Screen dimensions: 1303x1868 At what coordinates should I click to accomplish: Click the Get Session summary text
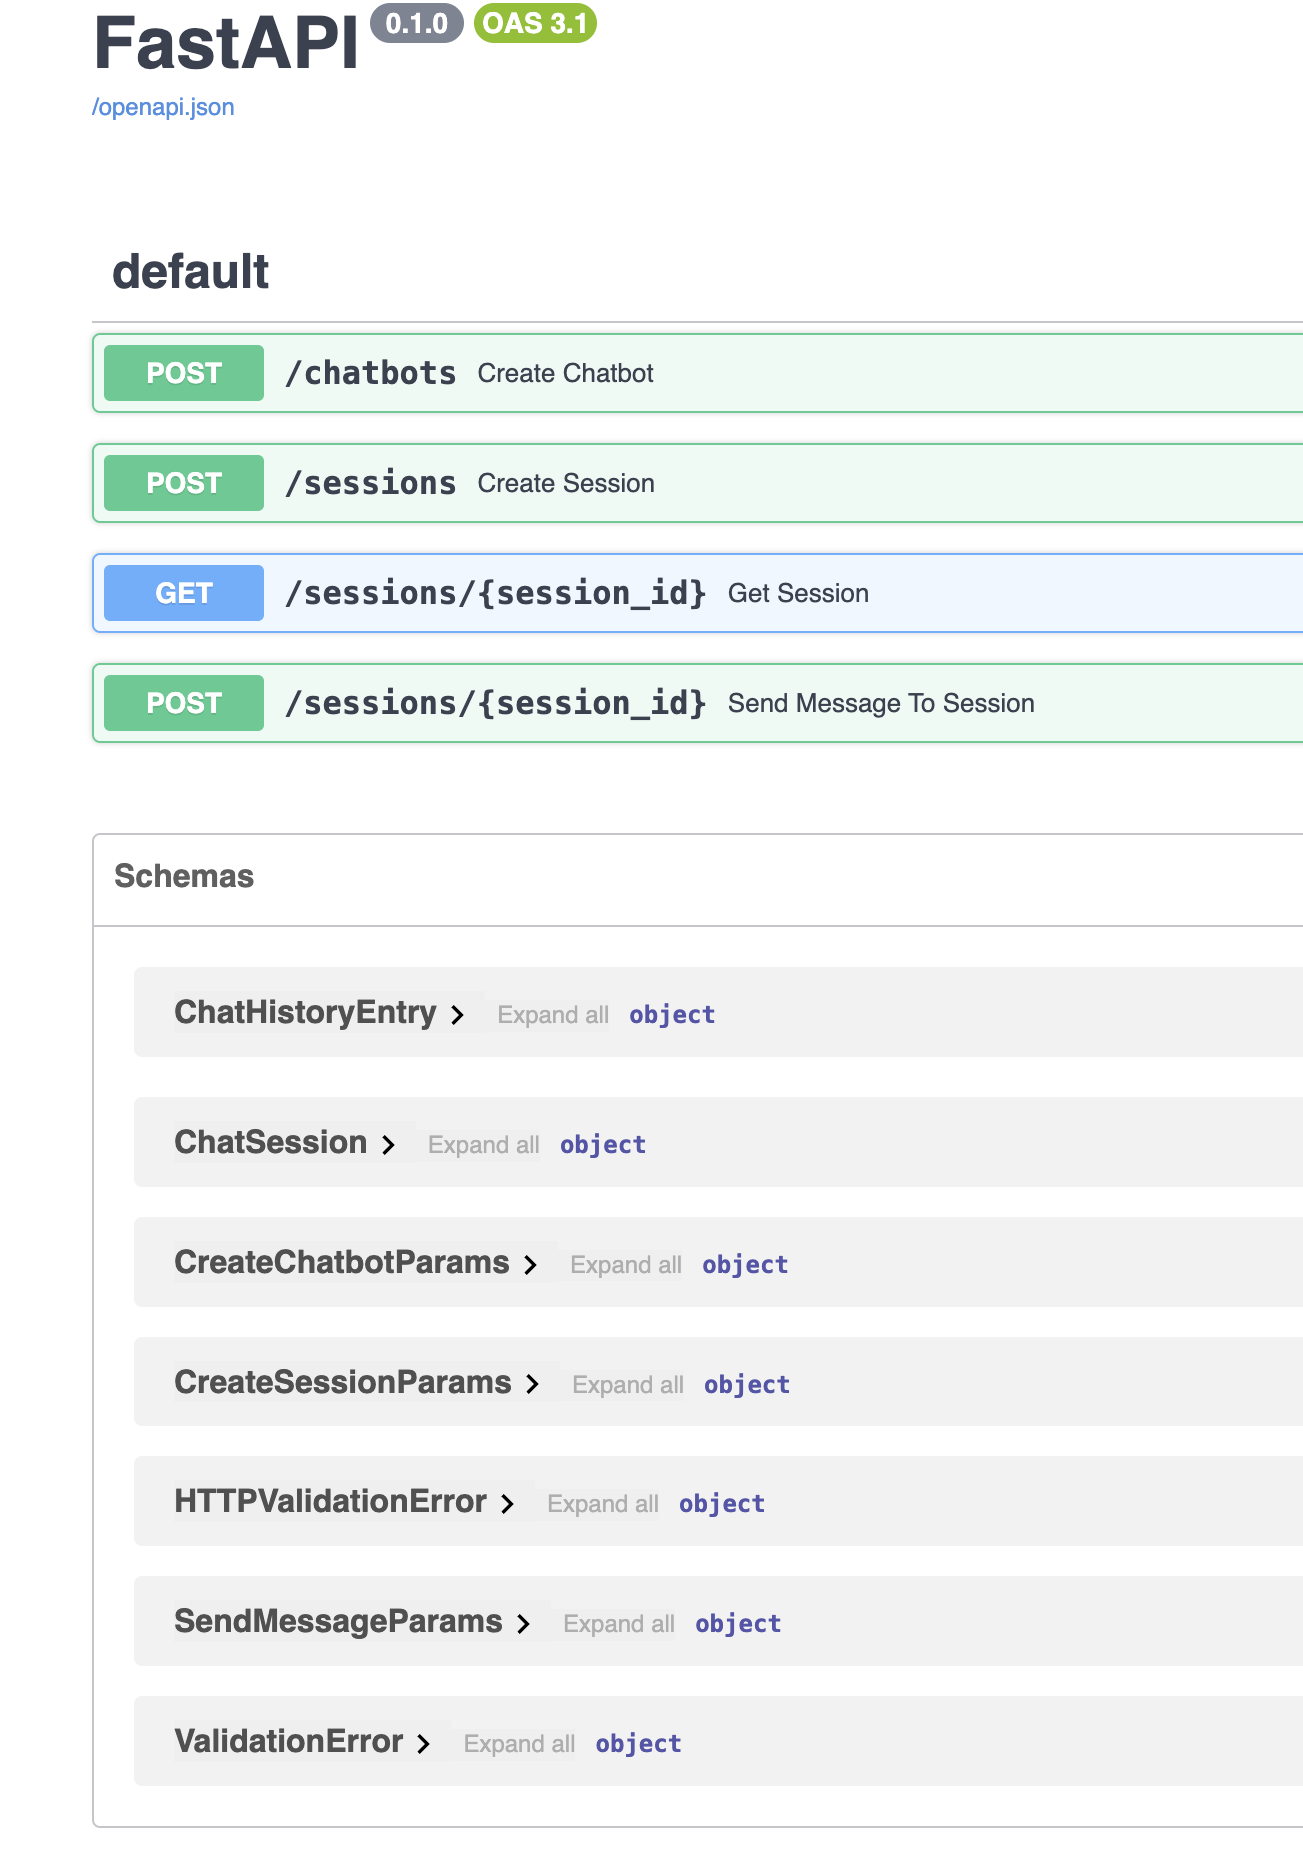pos(798,593)
